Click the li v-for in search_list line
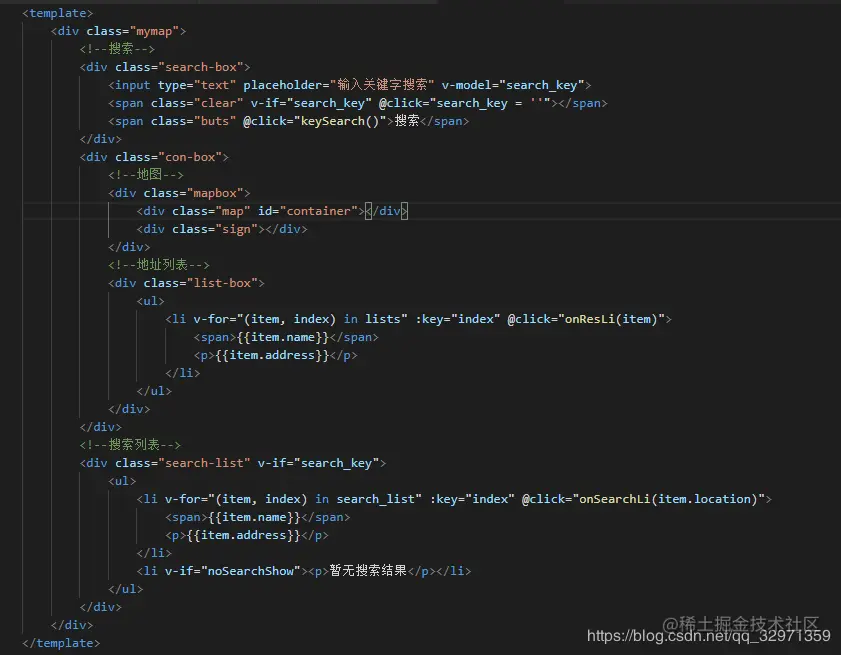The image size is (841, 655). (x=454, y=499)
